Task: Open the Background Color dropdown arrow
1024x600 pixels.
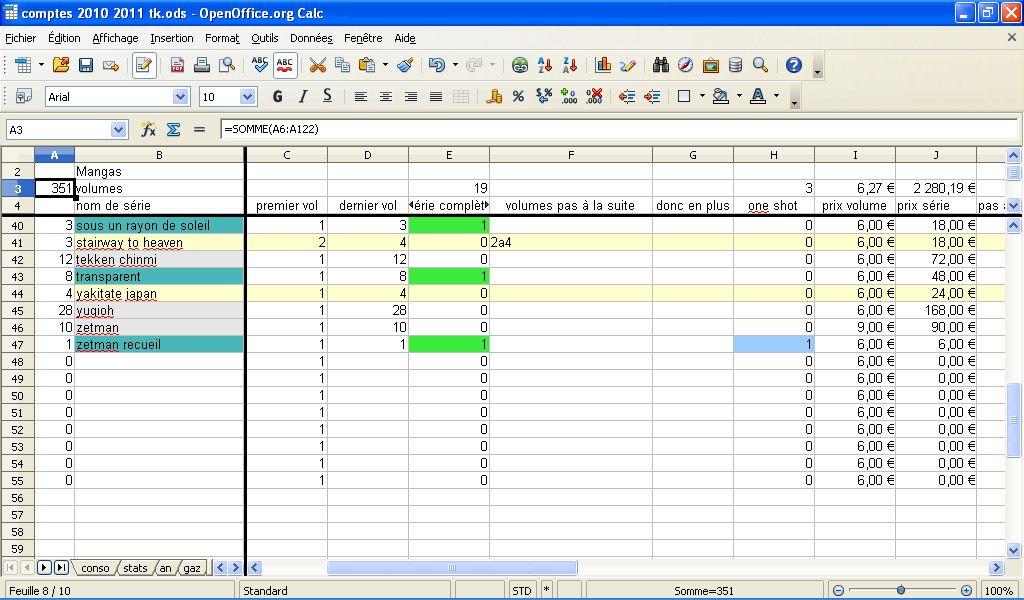Action: [x=739, y=97]
